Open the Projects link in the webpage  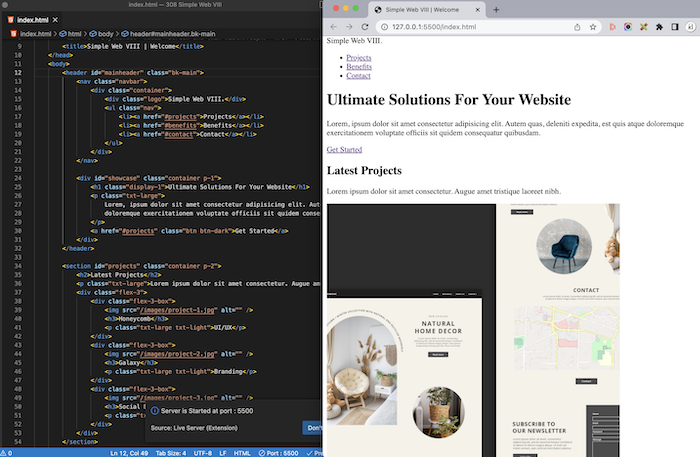click(358, 58)
